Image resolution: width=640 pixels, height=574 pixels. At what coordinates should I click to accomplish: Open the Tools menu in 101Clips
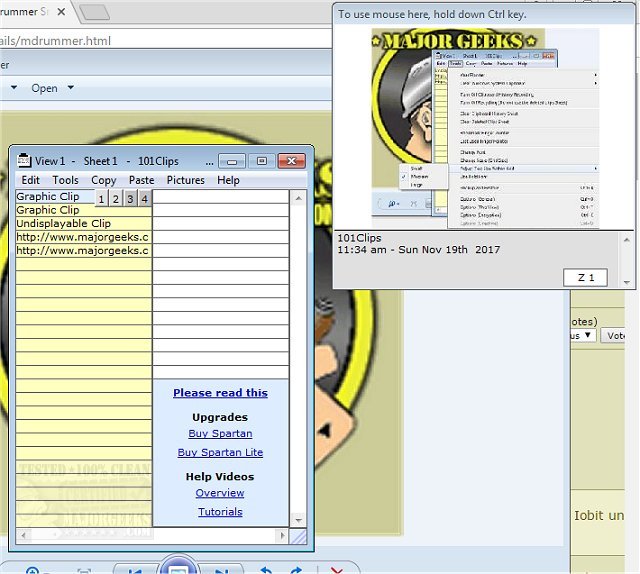pyautogui.click(x=65, y=180)
